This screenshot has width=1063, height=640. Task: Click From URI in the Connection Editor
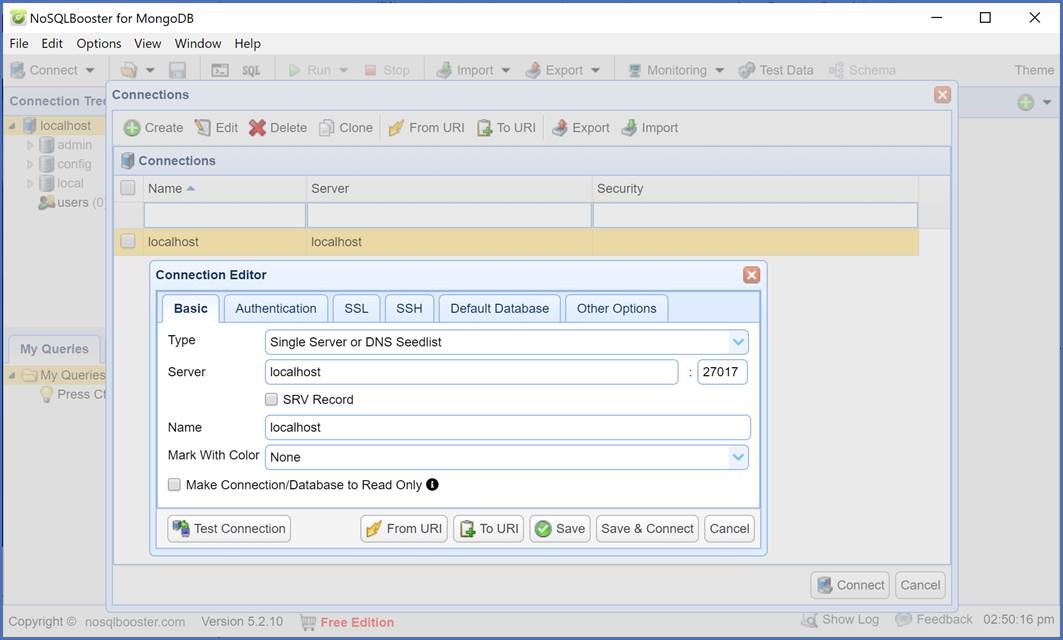tap(404, 529)
